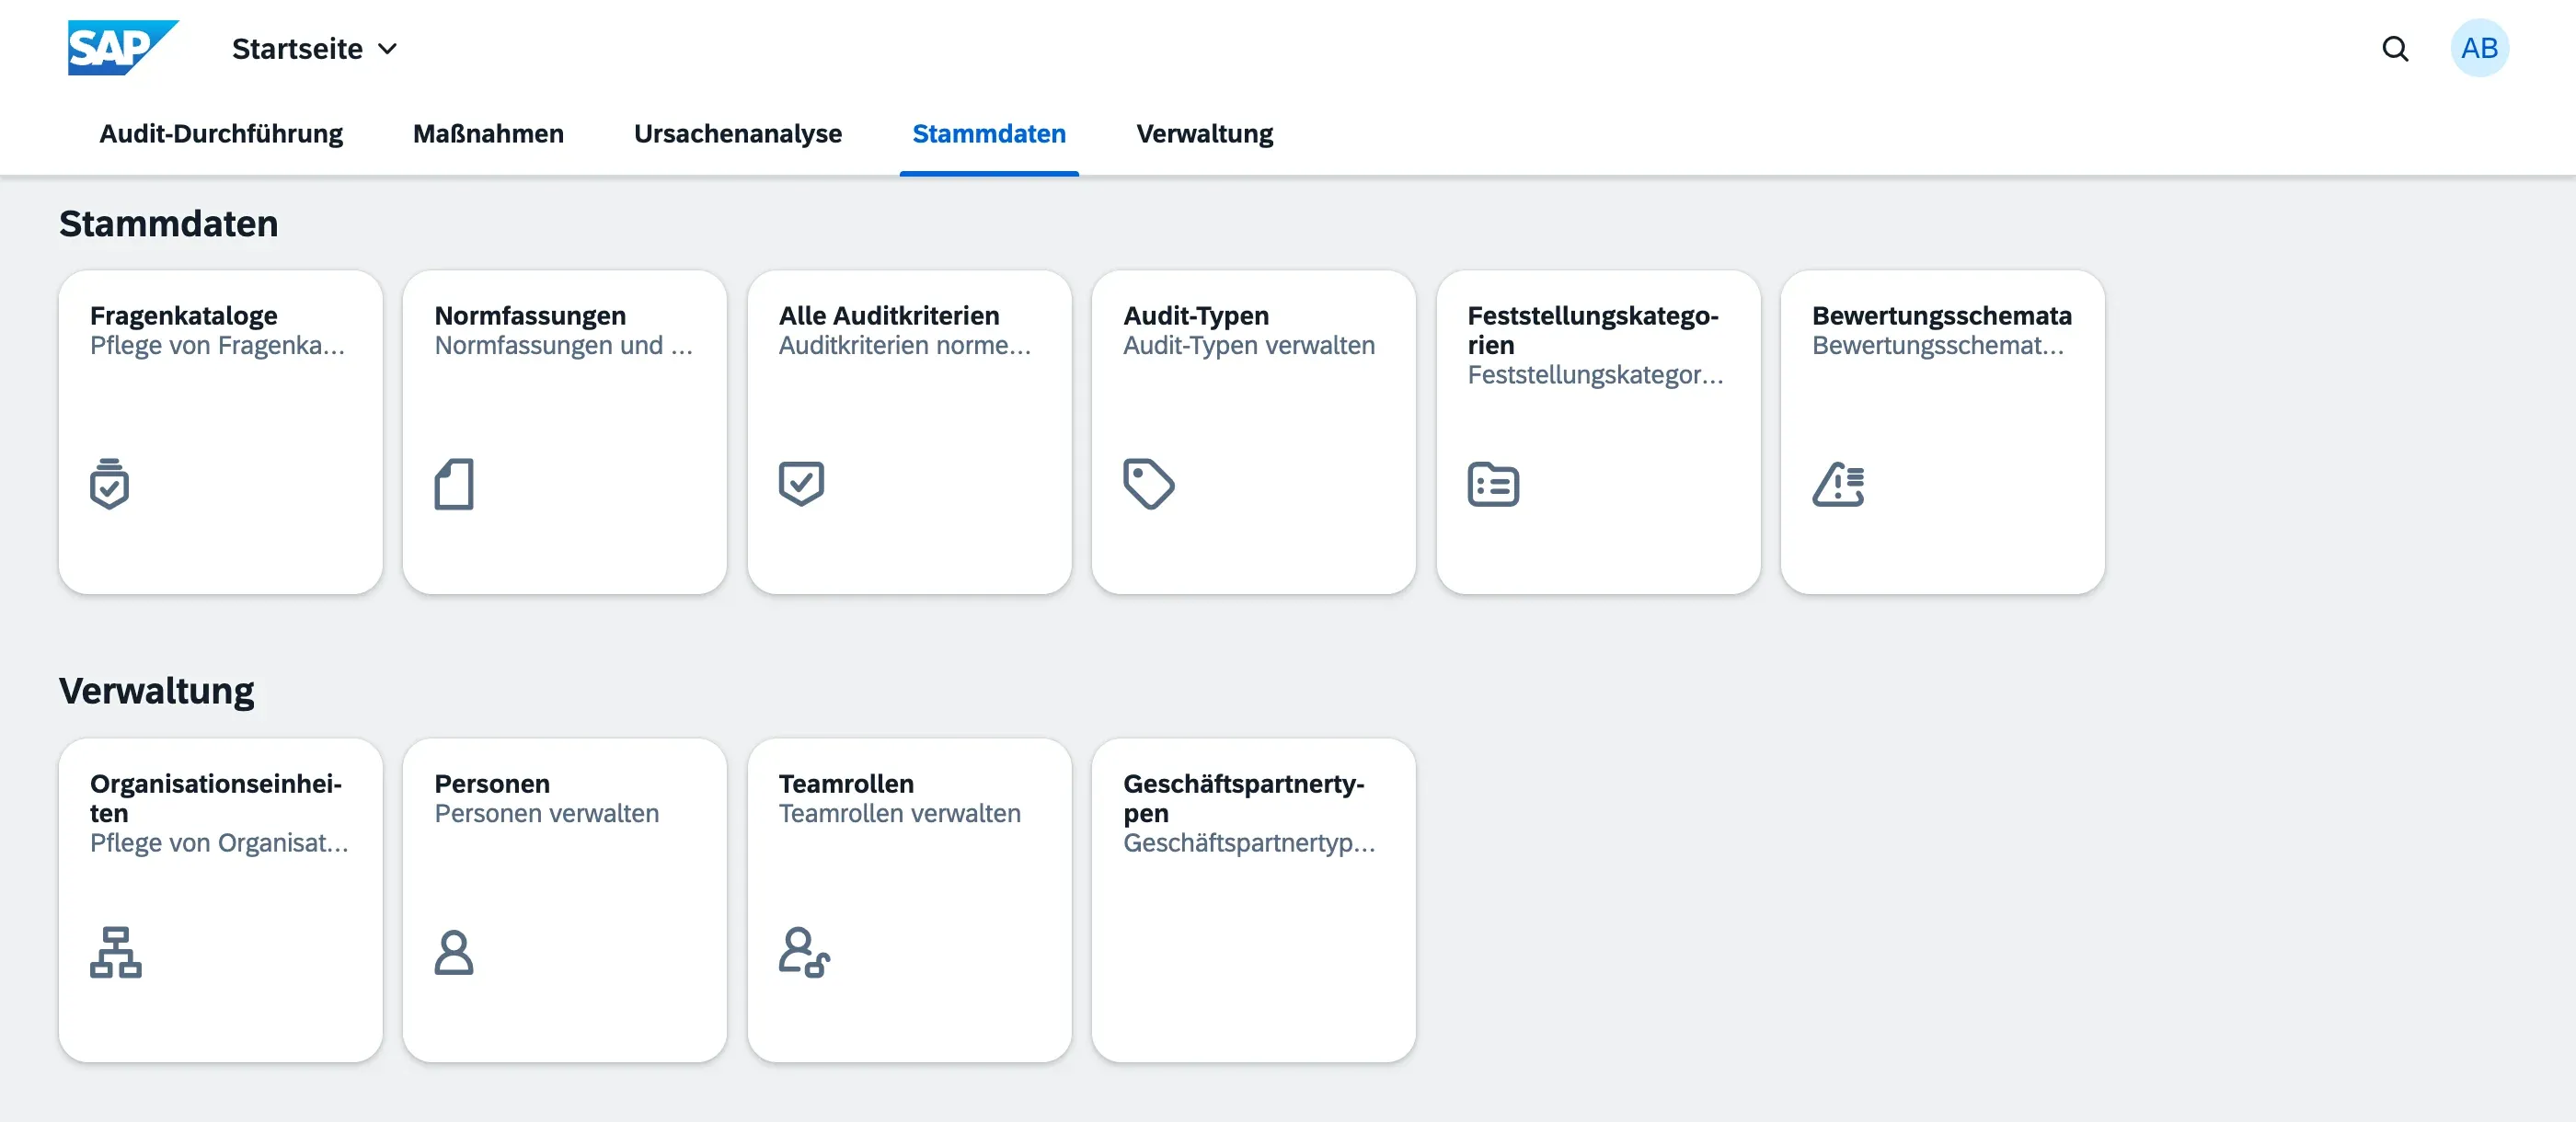Image resolution: width=2576 pixels, height=1122 pixels.
Task: Click 'Pflege von Organisat...' subtitle
Action: [x=219, y=843]
